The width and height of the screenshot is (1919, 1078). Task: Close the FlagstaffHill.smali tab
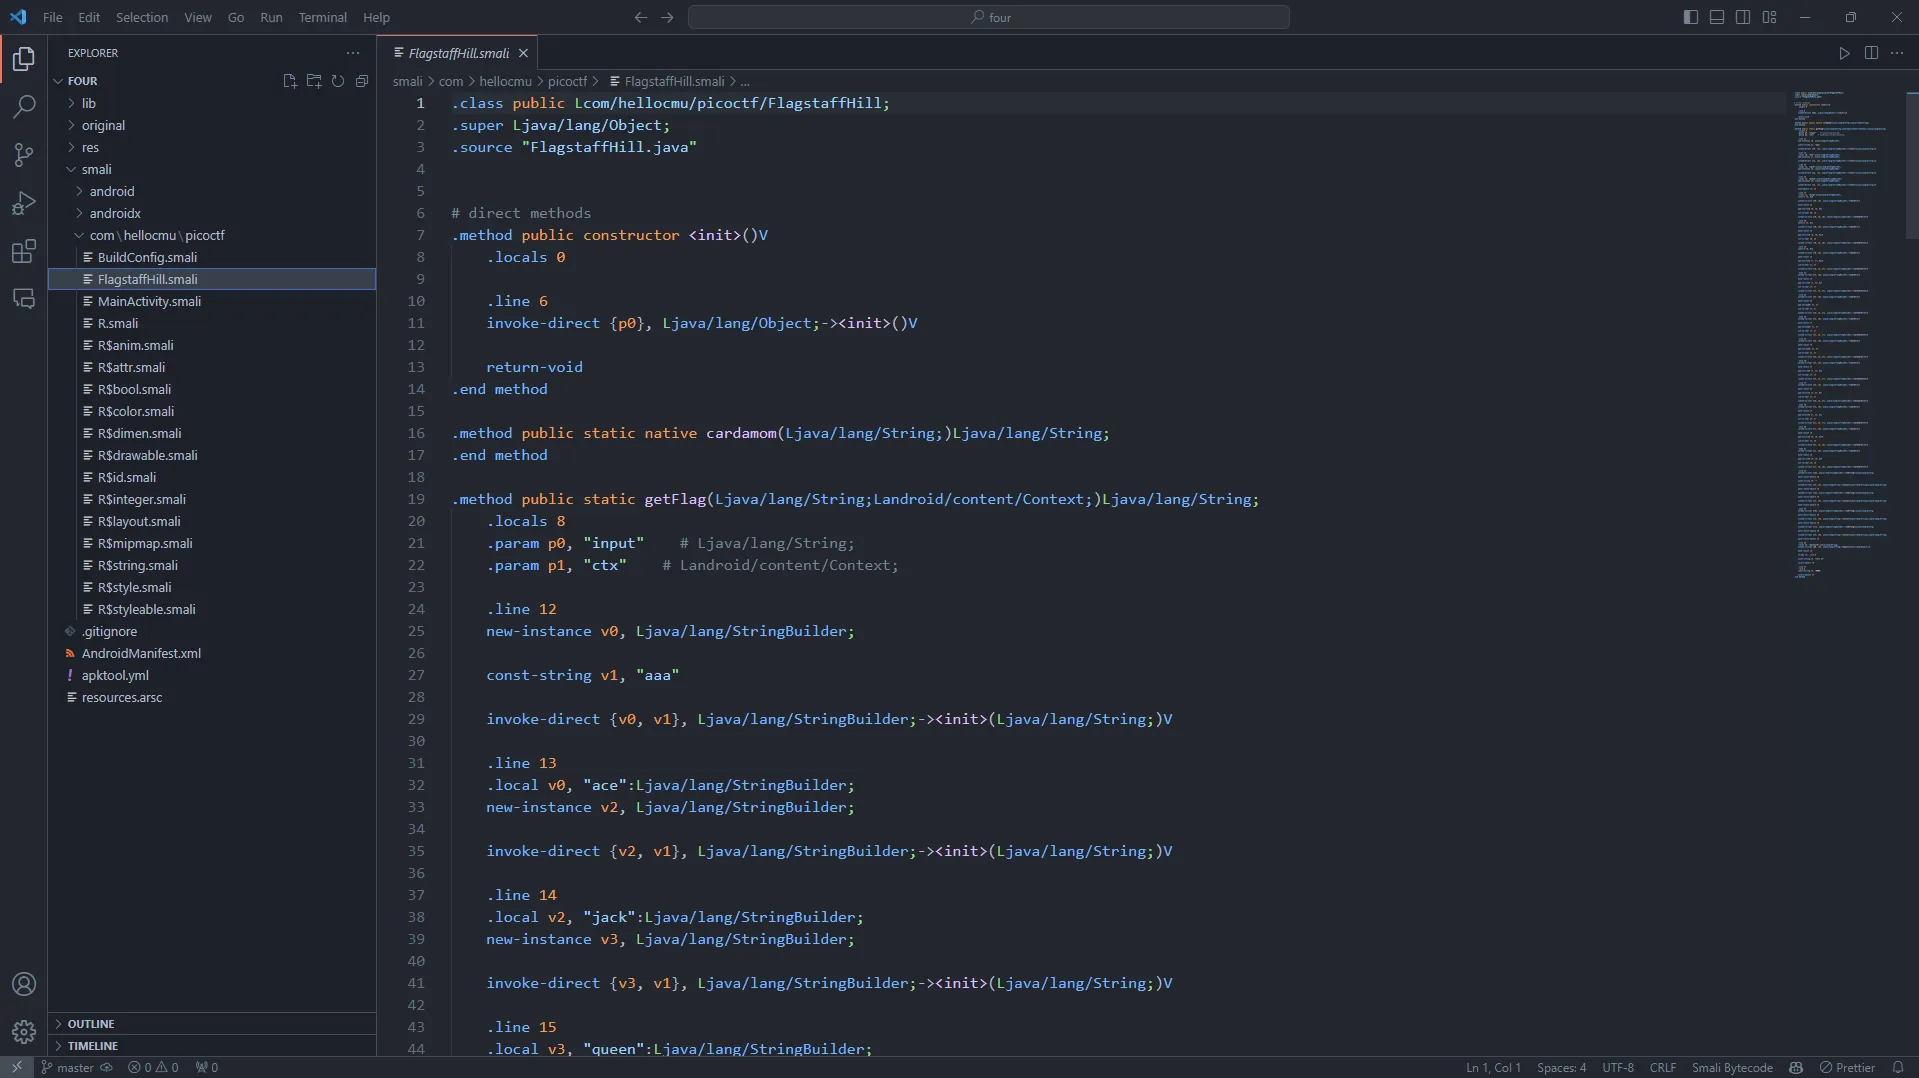click(523, 53)
